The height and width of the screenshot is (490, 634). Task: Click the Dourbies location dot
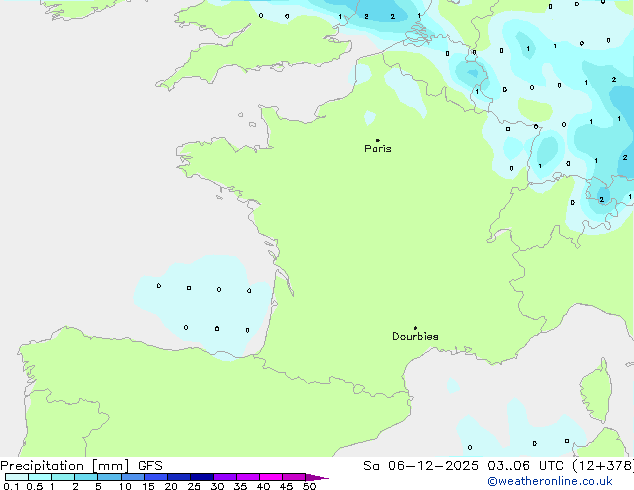pos(415,328)
